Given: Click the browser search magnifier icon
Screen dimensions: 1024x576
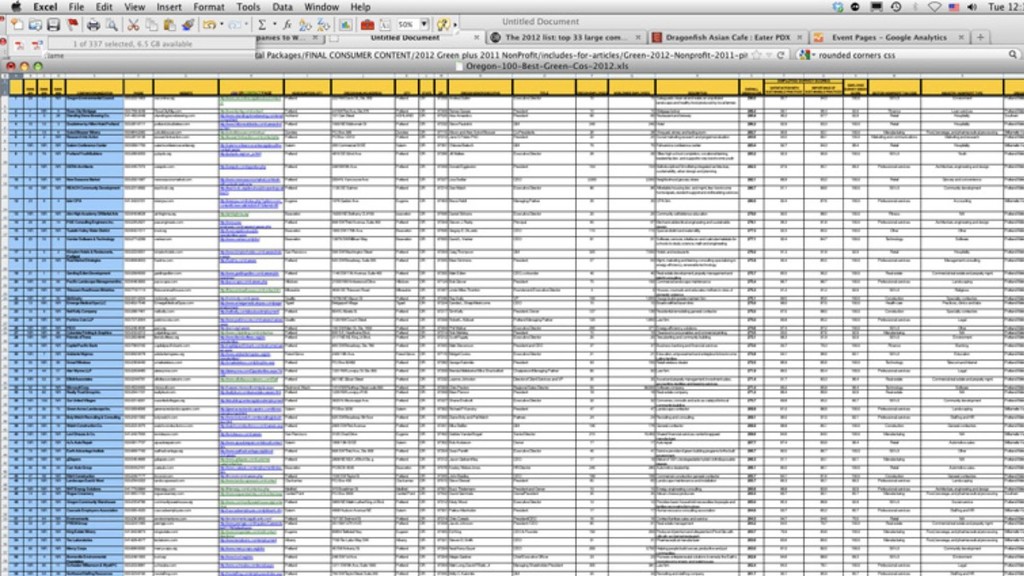Looking at the screenshot, I should tap(1012, 55).
